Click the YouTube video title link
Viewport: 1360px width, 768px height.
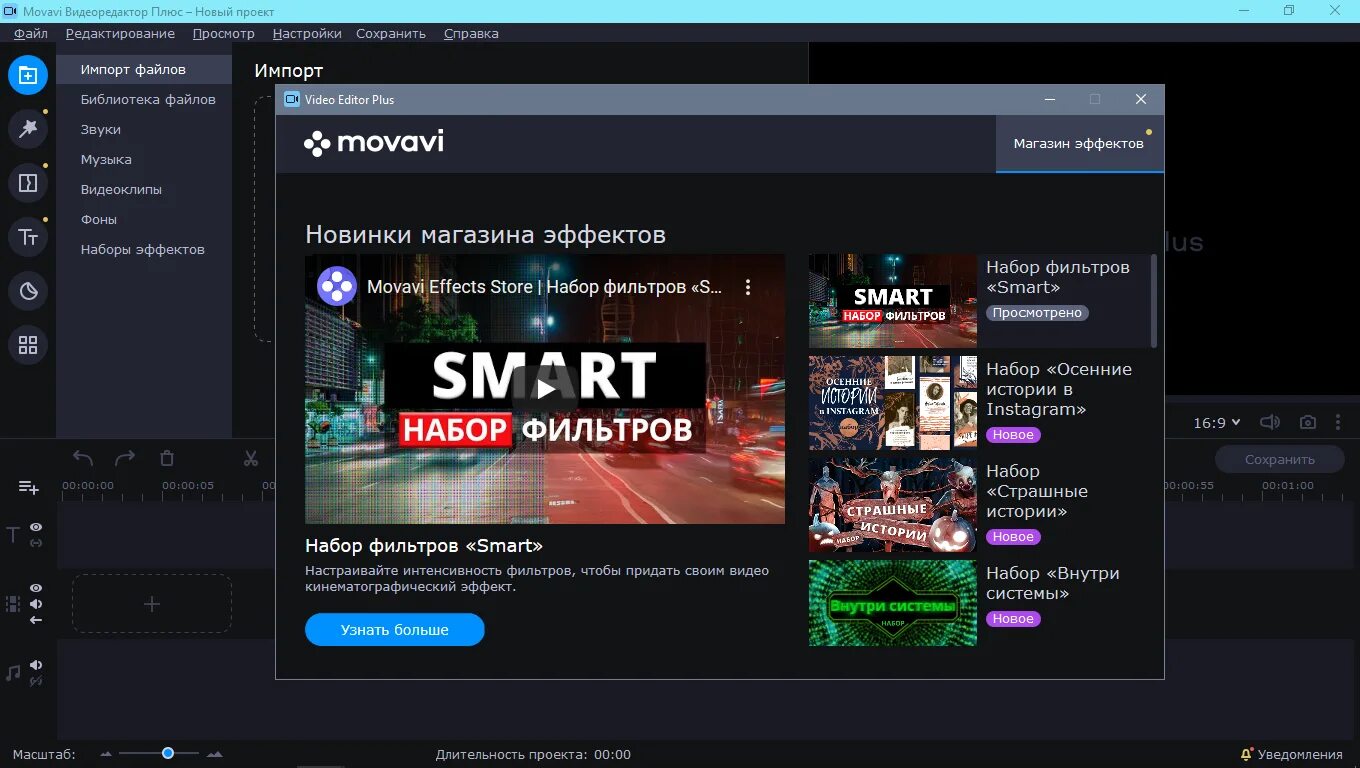[544, 287]
